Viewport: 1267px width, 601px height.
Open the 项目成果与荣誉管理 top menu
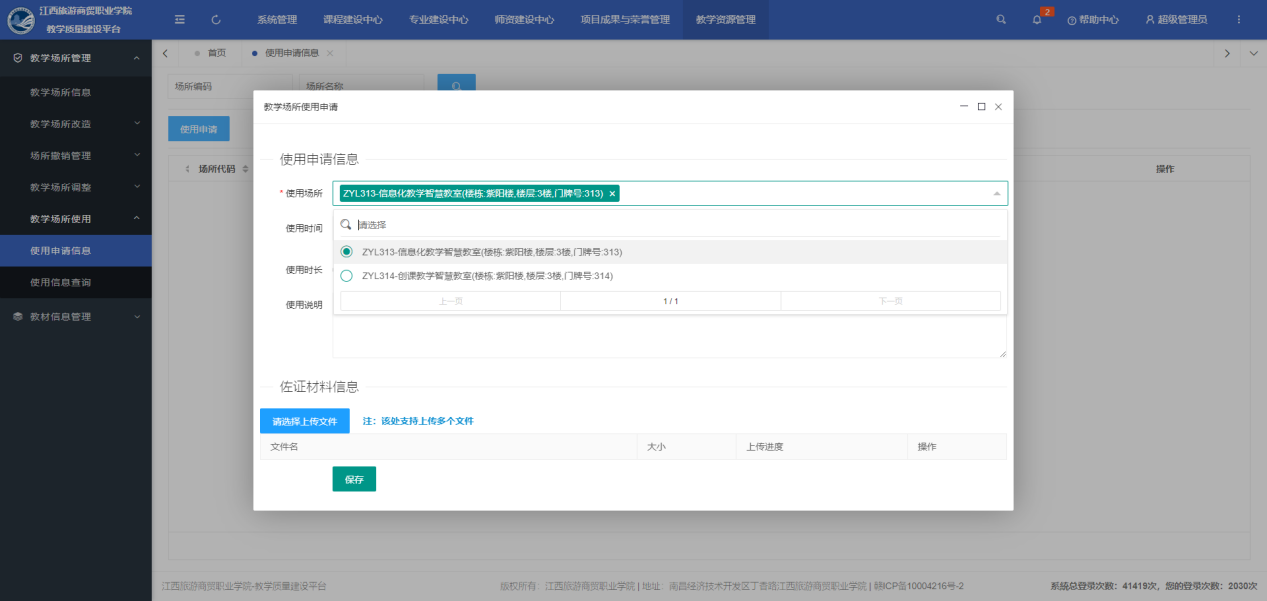coord(625,20)
